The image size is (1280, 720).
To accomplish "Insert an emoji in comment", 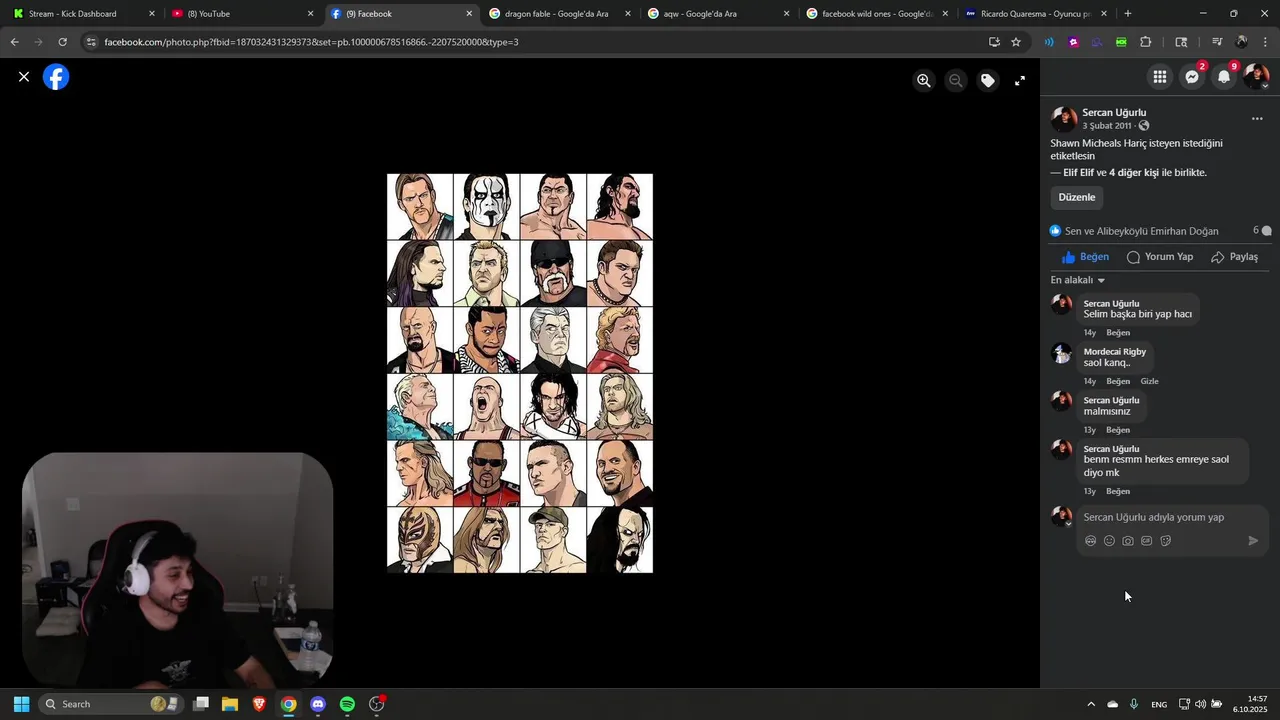I will pos(1109,541).
